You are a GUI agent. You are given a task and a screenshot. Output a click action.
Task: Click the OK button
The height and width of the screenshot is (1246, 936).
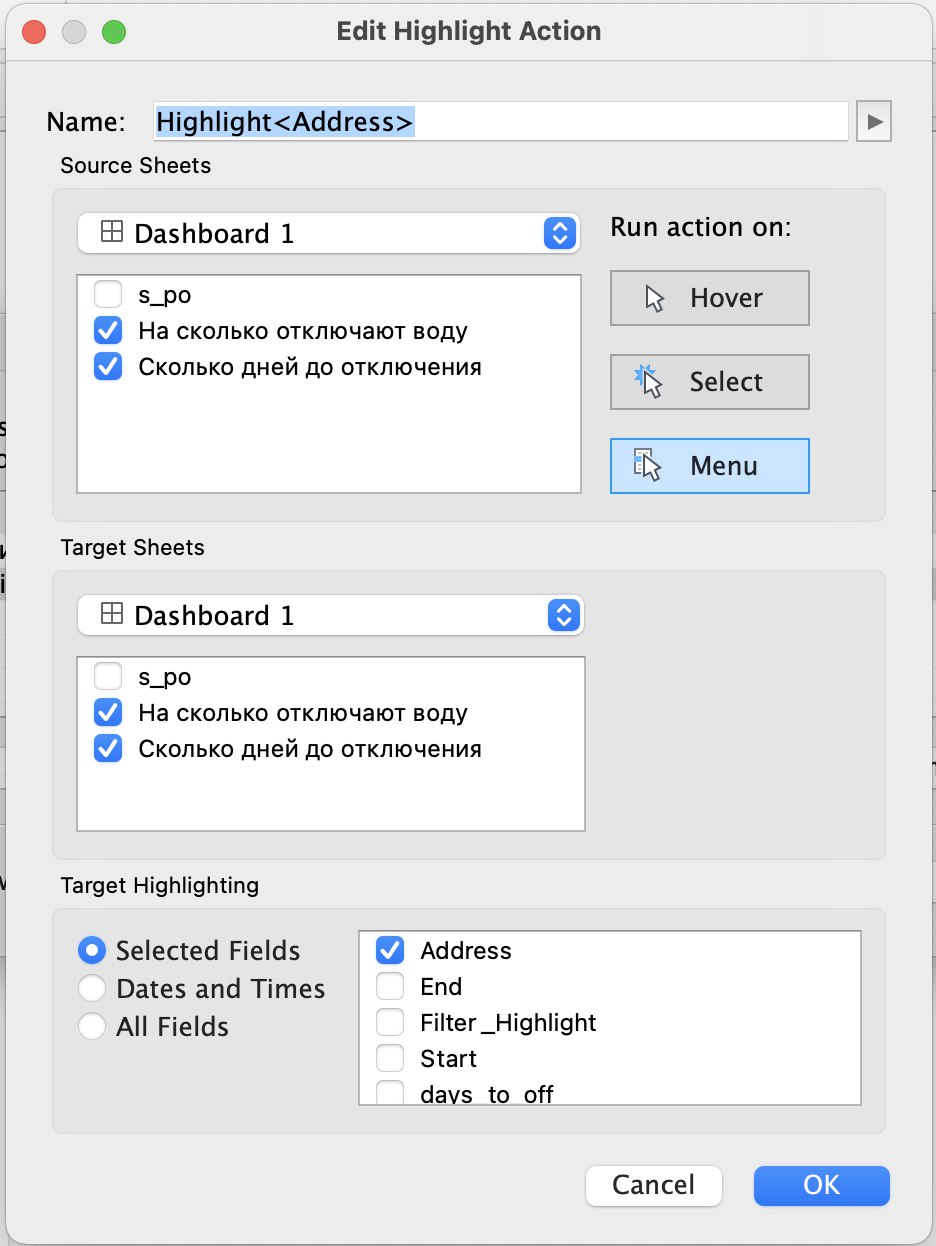[821, 1185]
